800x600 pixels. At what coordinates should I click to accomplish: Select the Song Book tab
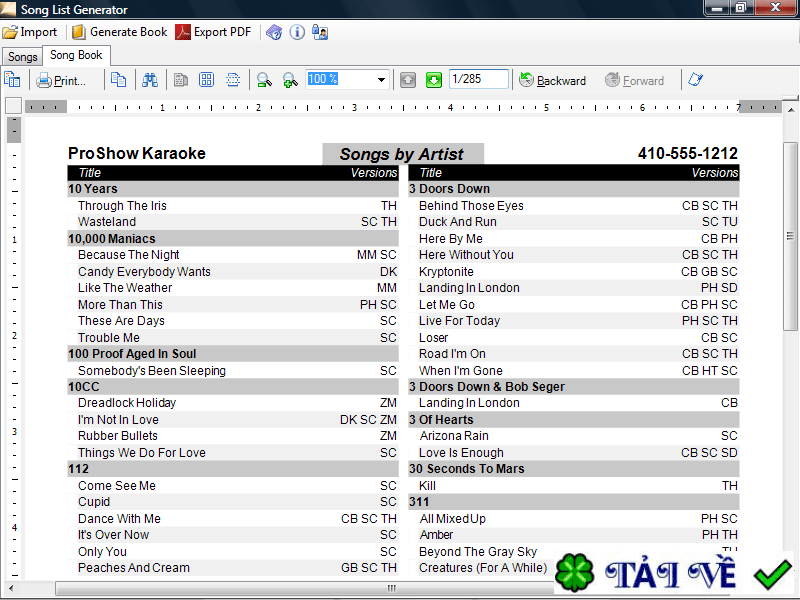(76, 56)
